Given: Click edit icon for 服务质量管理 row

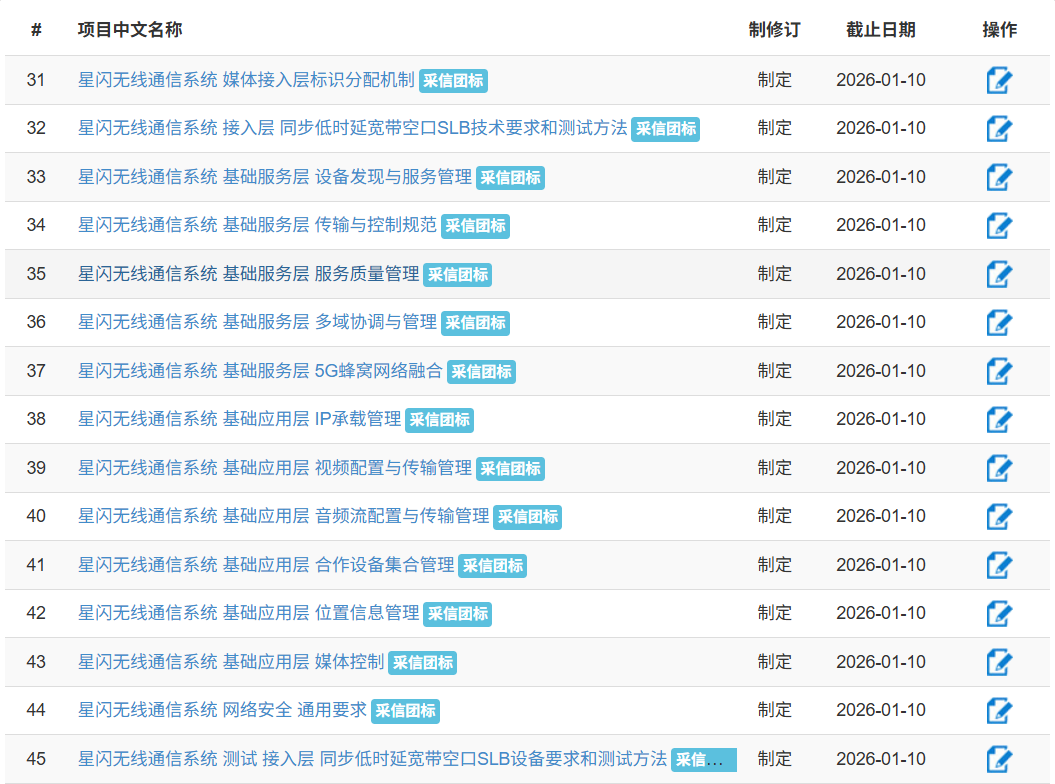Looking at the screenshot, I should [x=999, y=274].
